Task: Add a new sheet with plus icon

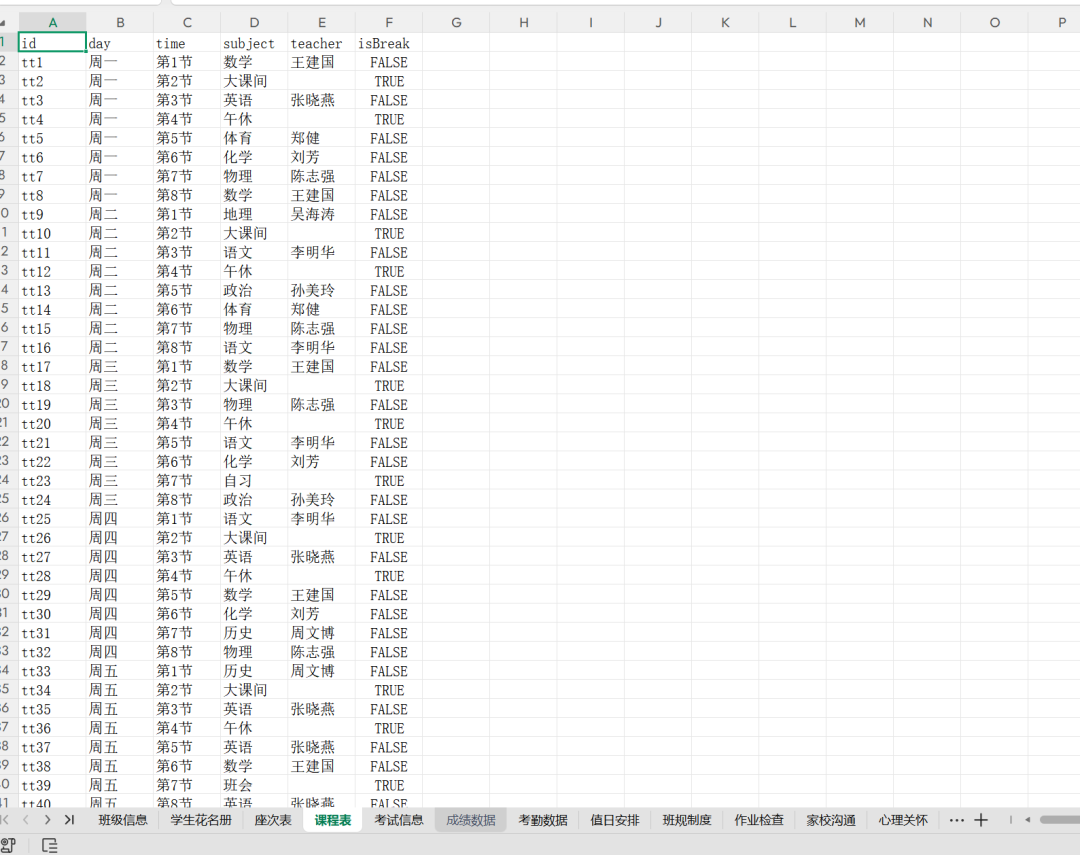Action: click(x=981, y=820)
